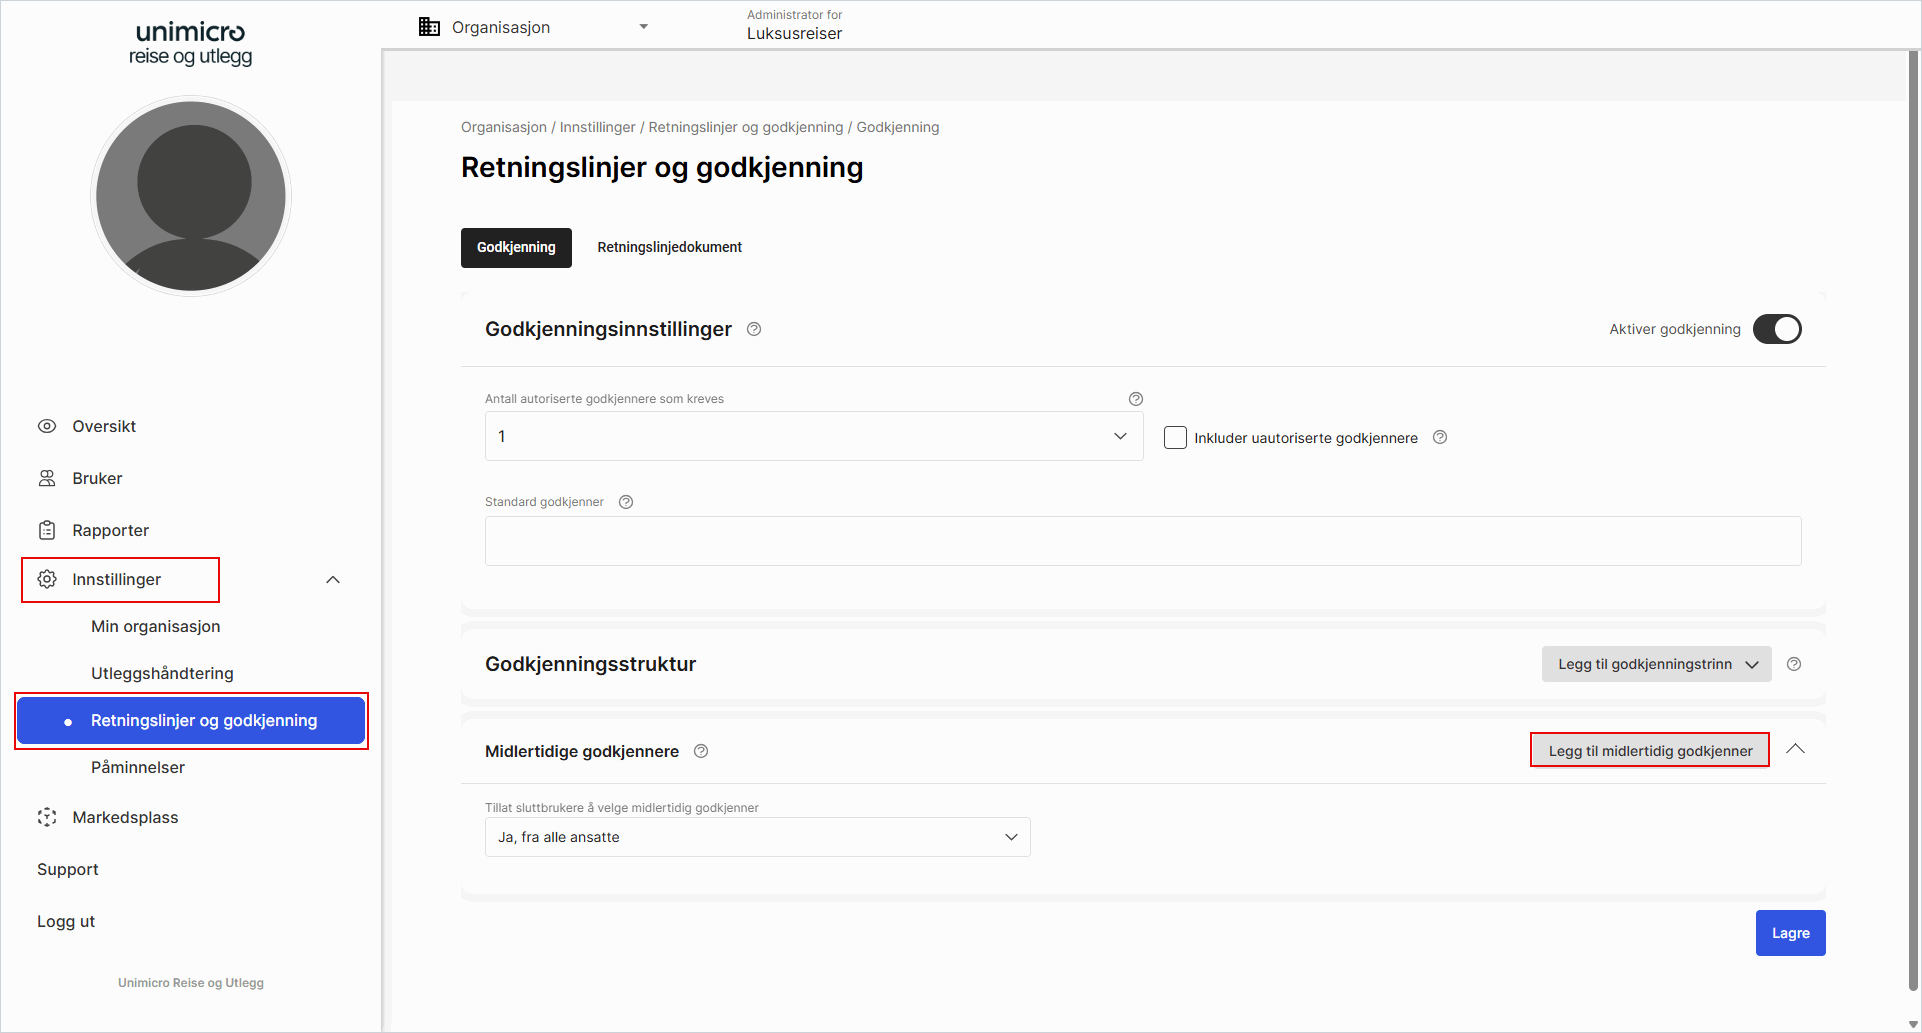
Task: Collapse the Midlertidige godkjennere section chevron
Action: click(x=1796, y=749)
